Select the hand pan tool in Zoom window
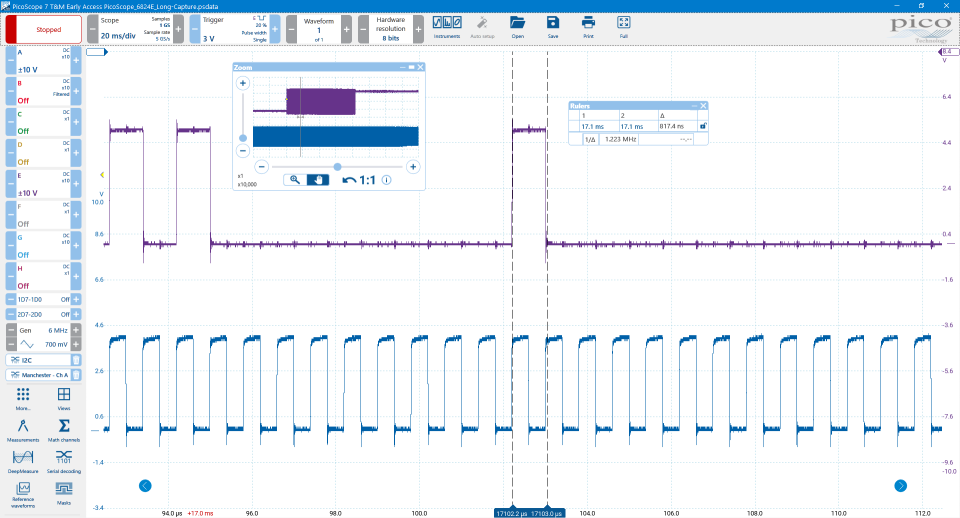This screenshot has width=960, height=518. tap(319, 180)
